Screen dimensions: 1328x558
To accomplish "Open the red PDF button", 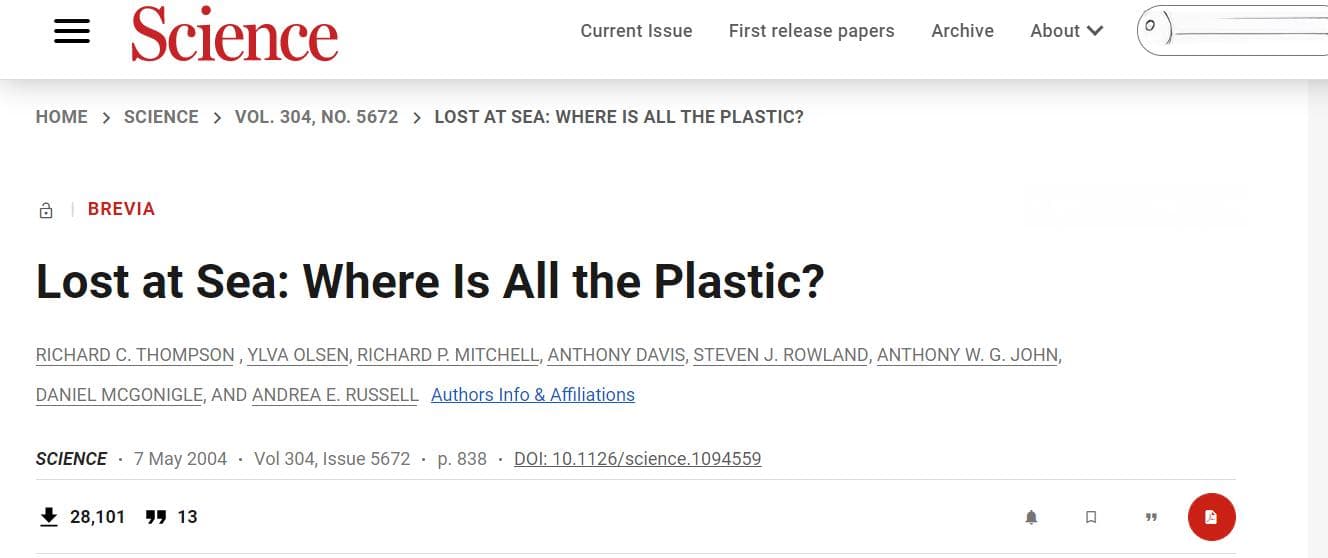I will click(1211, 517).
